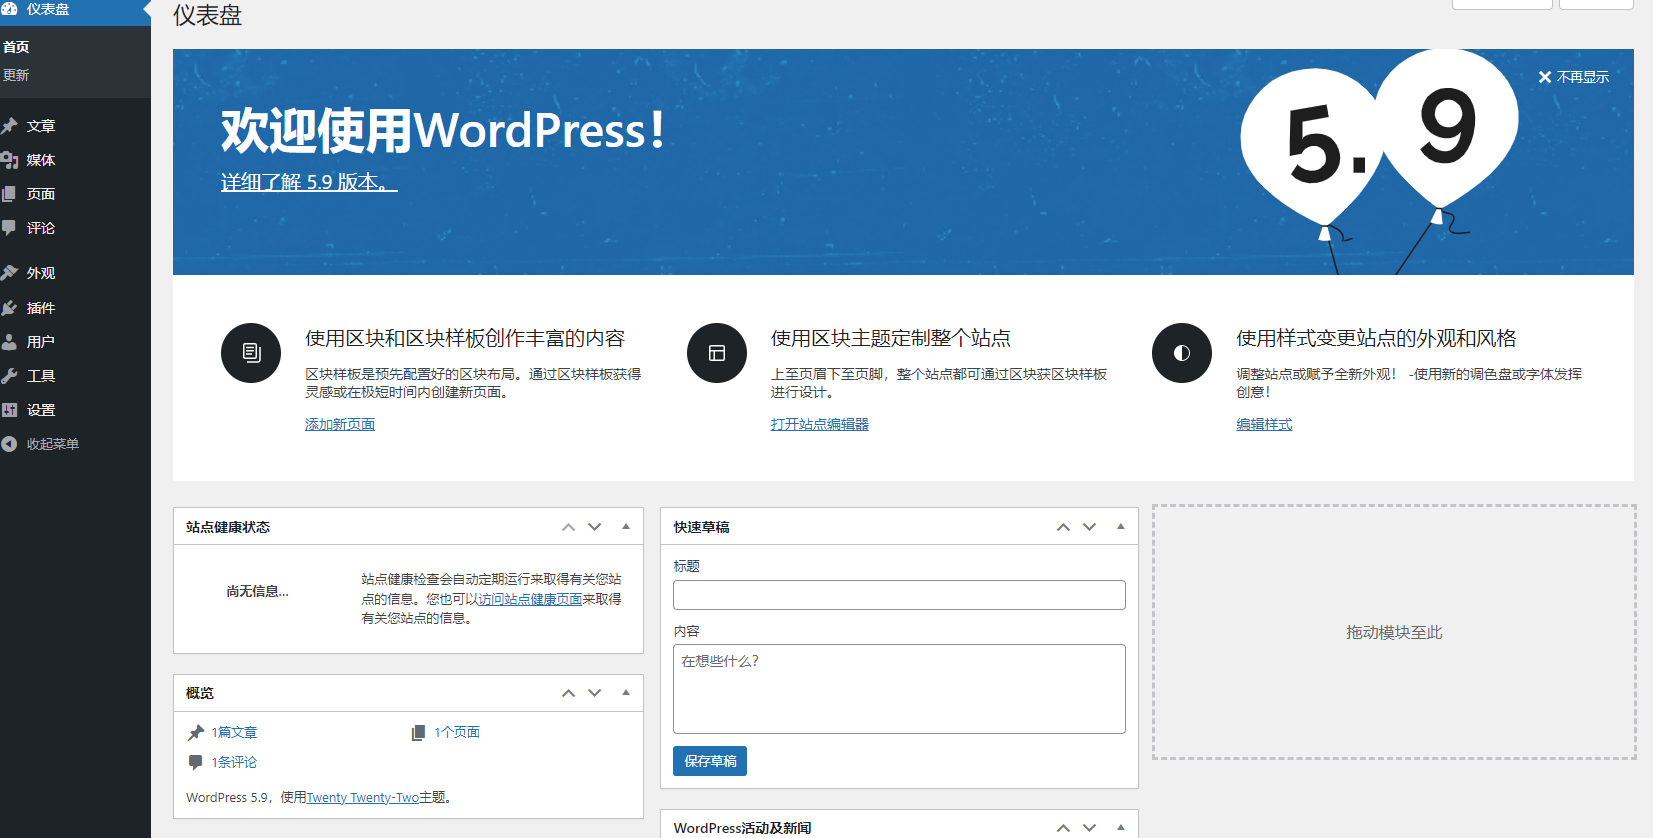Click the 媒体 (Media) icon in sidebar
Viewport: 1653px width, 838px height.
coord(10,160)
